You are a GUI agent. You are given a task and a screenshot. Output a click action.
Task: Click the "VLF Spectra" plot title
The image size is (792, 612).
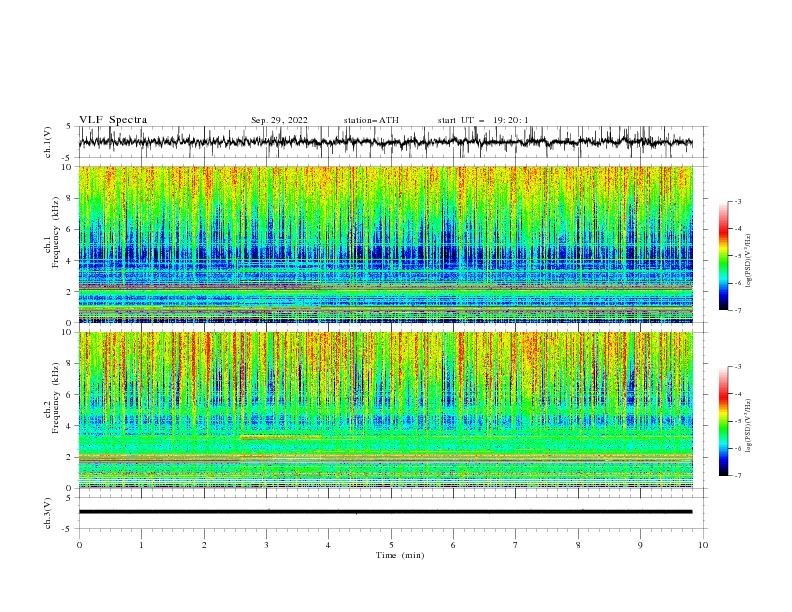pyautogui.click(x=113, y=120)
